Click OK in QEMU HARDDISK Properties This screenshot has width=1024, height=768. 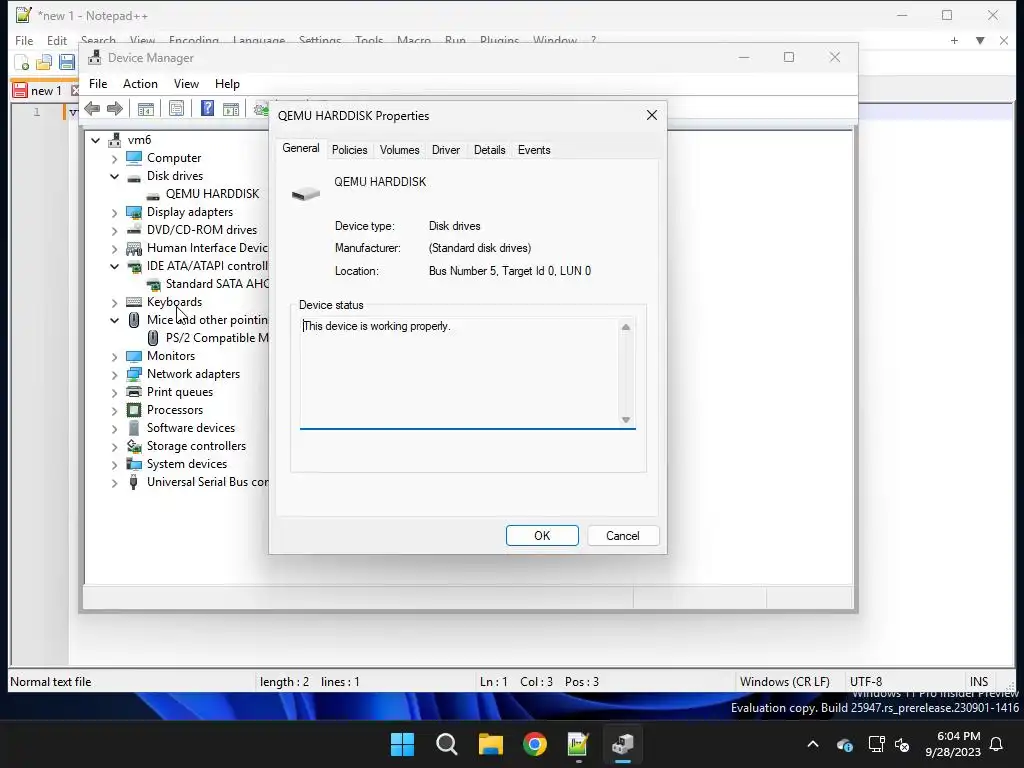point(542,536)
